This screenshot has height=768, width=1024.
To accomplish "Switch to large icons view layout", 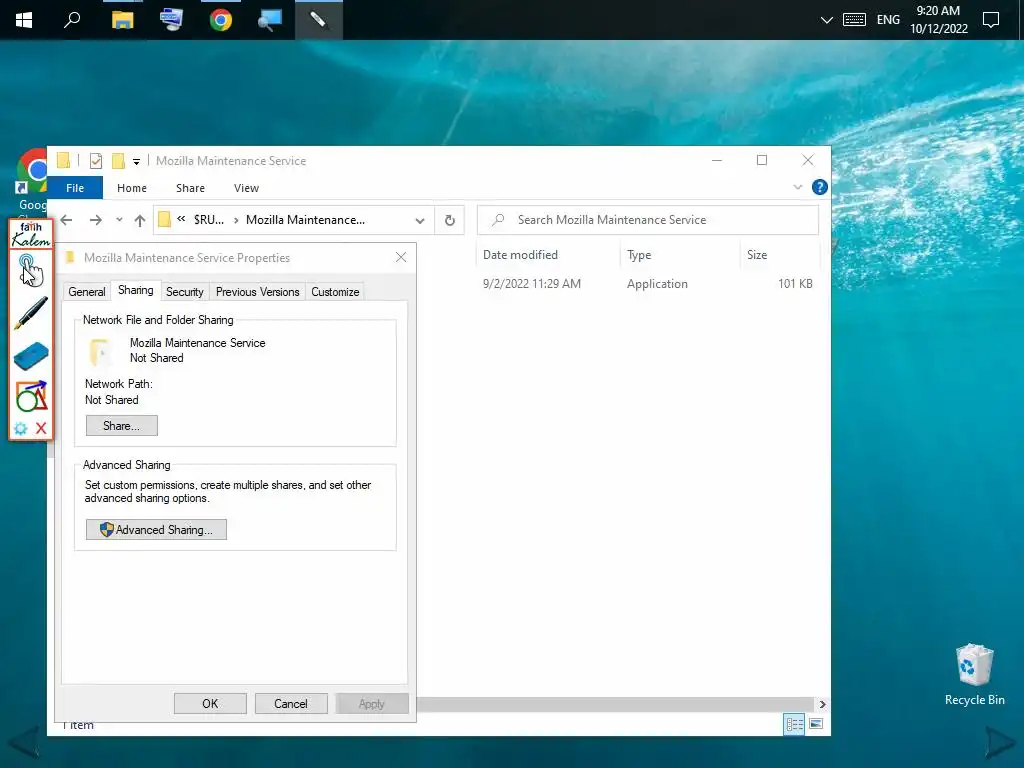I will 816,724.
